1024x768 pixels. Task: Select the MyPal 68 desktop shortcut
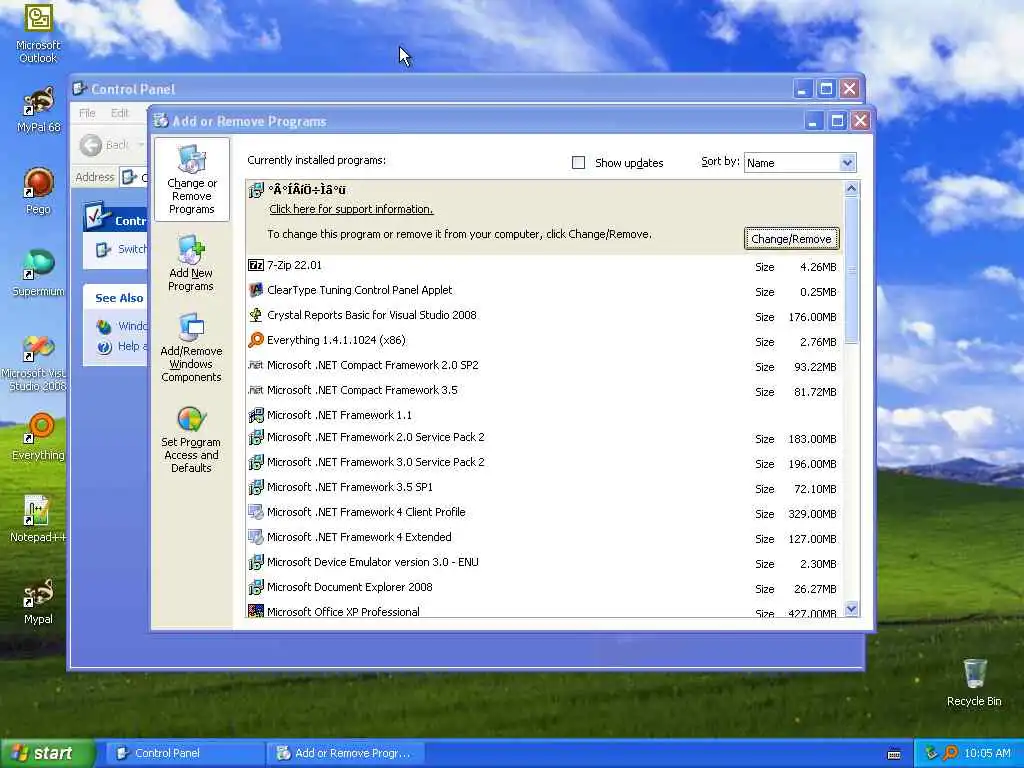click(38, 110)
